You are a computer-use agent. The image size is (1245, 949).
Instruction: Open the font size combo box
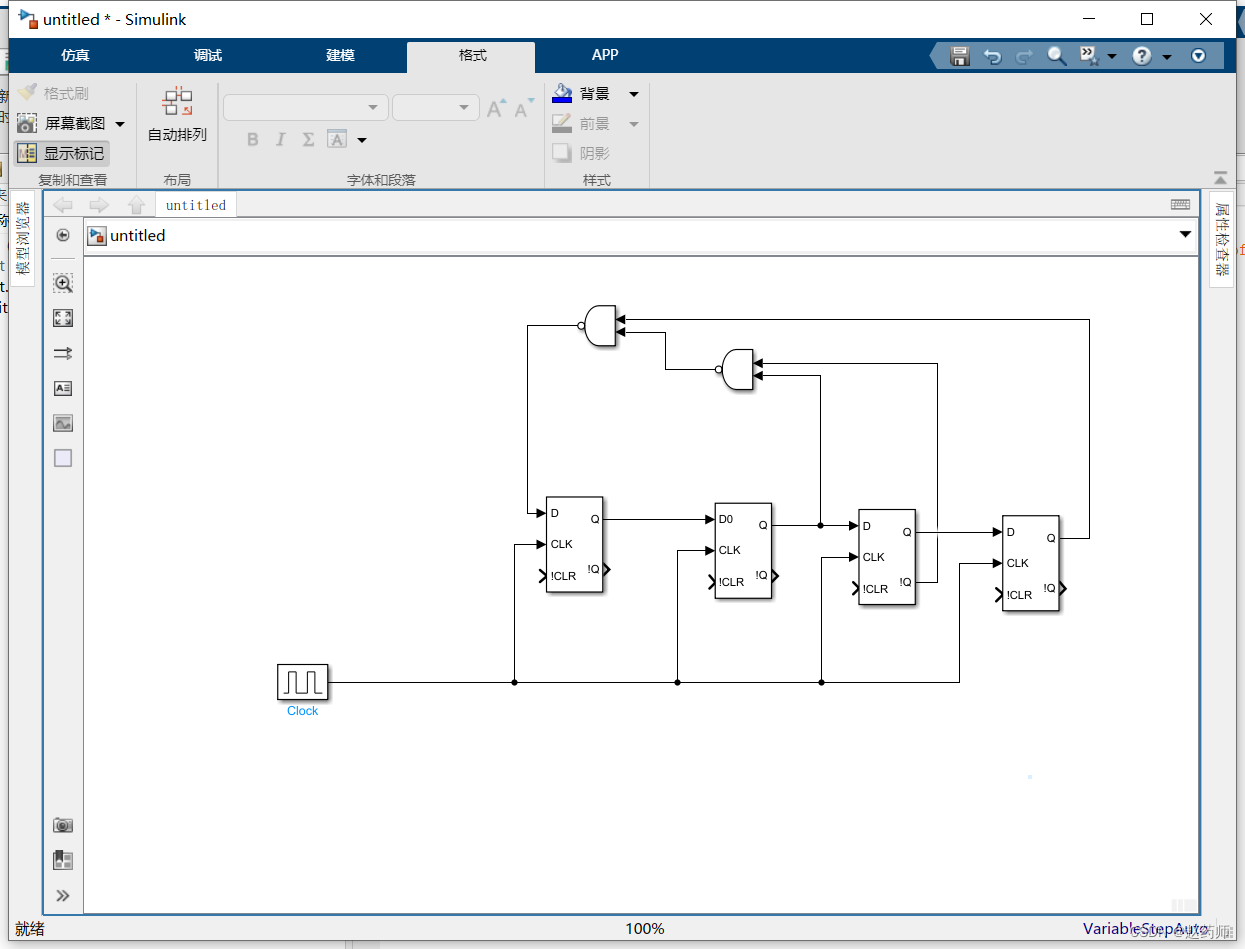coord(436,107)
